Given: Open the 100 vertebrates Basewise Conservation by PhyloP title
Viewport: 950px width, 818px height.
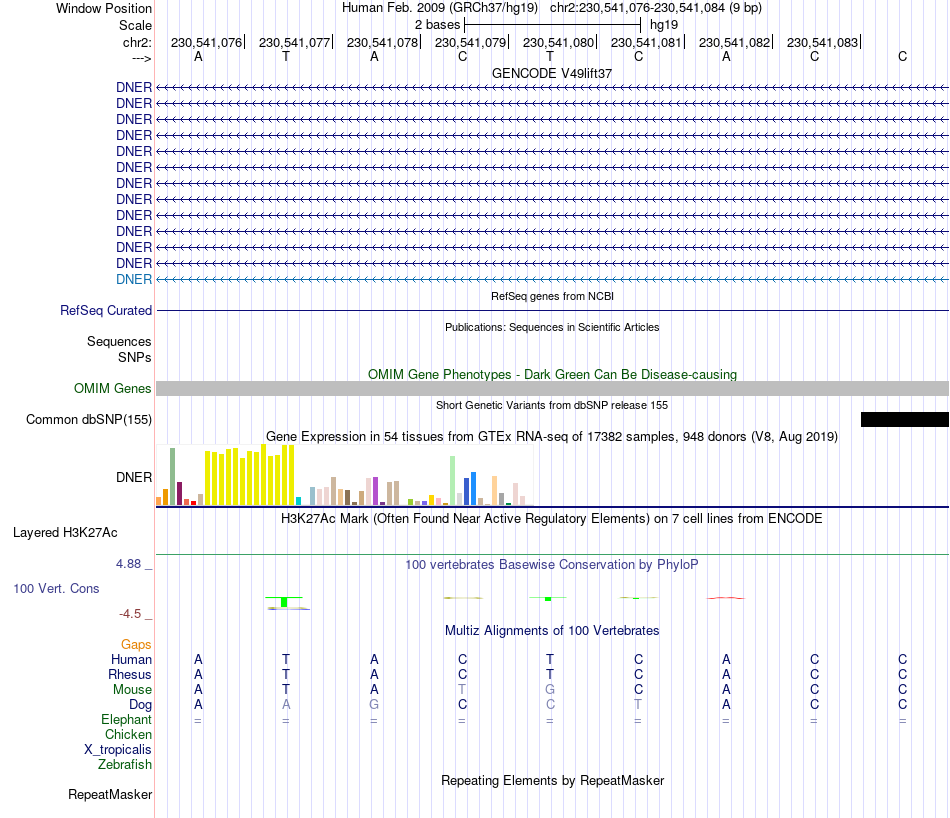Looking at the screenshot, I should tap(552, 565).
